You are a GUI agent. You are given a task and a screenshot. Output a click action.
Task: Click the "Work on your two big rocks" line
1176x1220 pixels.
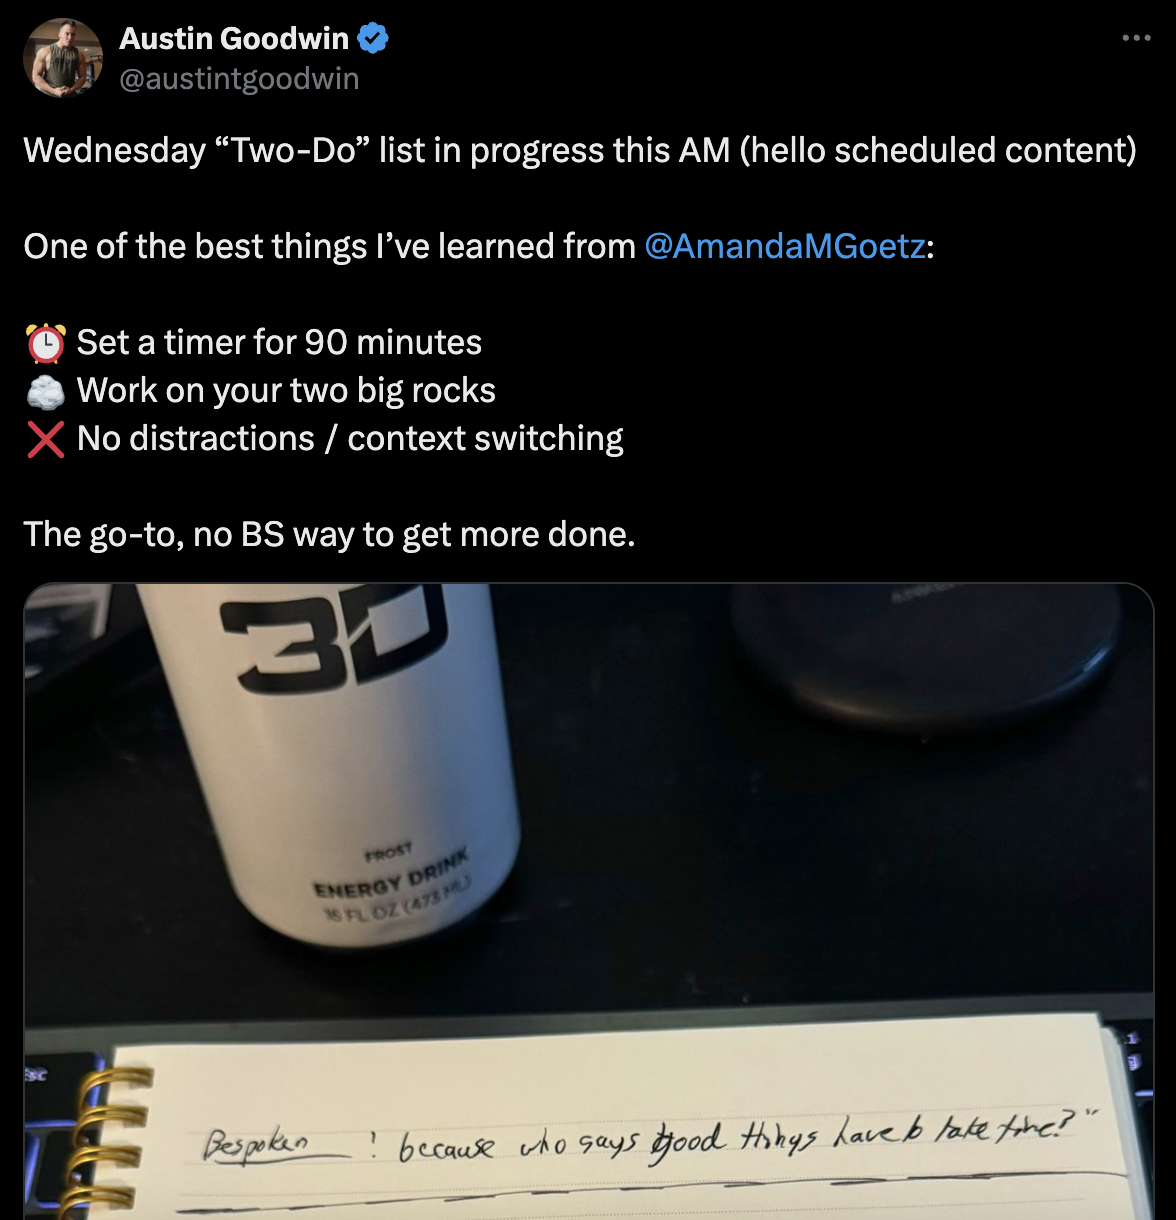point(286,391)
